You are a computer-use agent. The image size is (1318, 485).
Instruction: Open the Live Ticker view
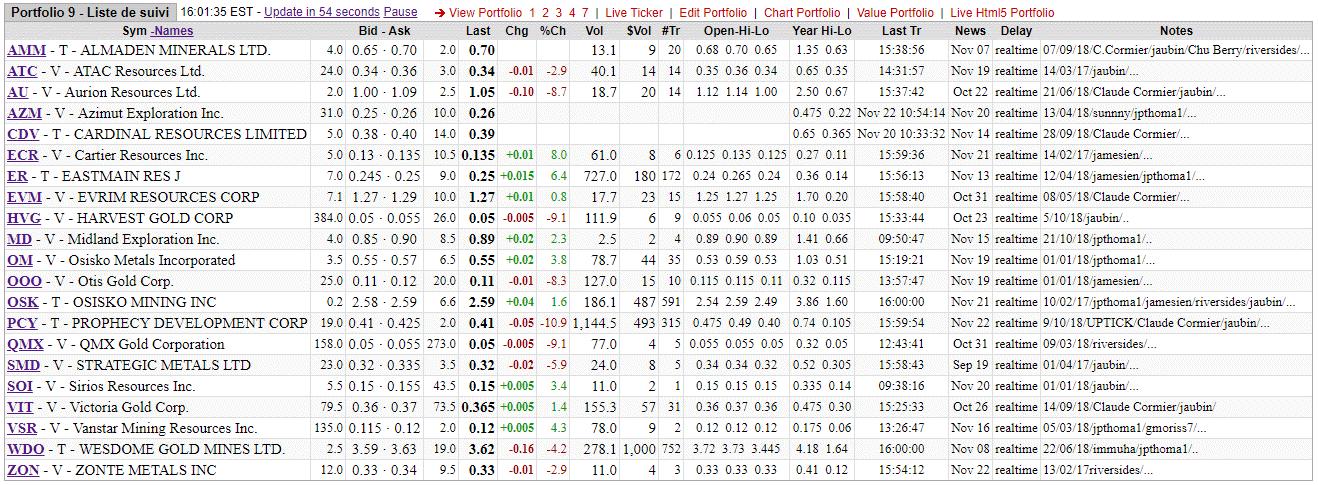pyautogui.click(x=634, y=13)
